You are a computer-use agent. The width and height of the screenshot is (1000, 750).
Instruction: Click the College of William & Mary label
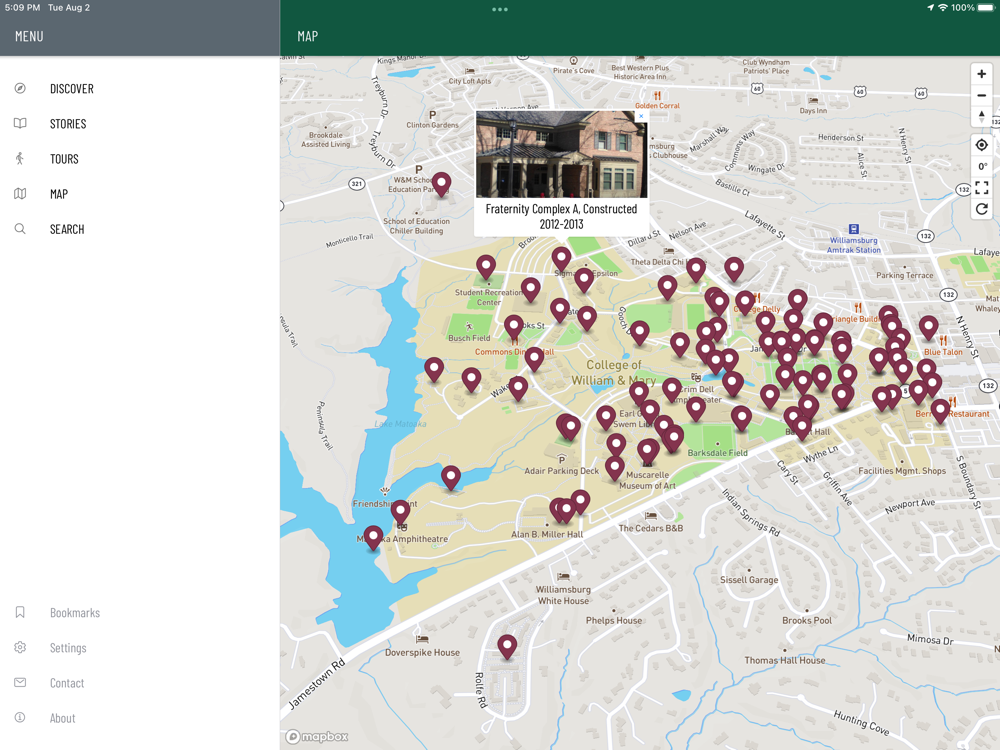pos(614,372)
